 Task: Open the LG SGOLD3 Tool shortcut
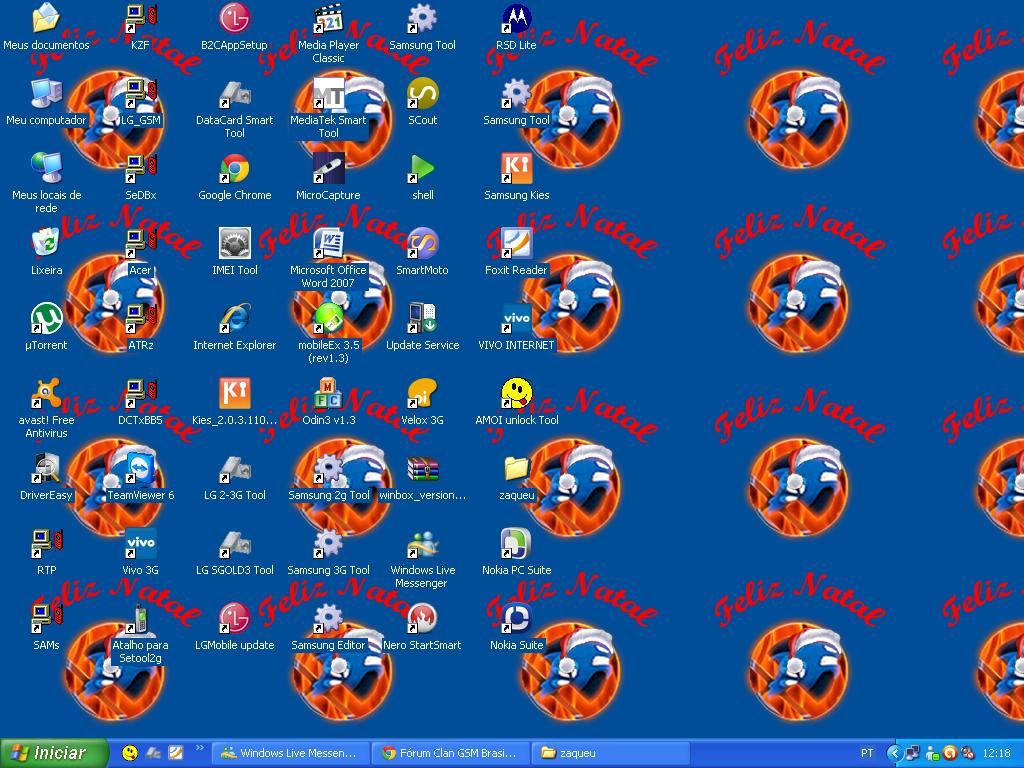[x=234, y=545]
